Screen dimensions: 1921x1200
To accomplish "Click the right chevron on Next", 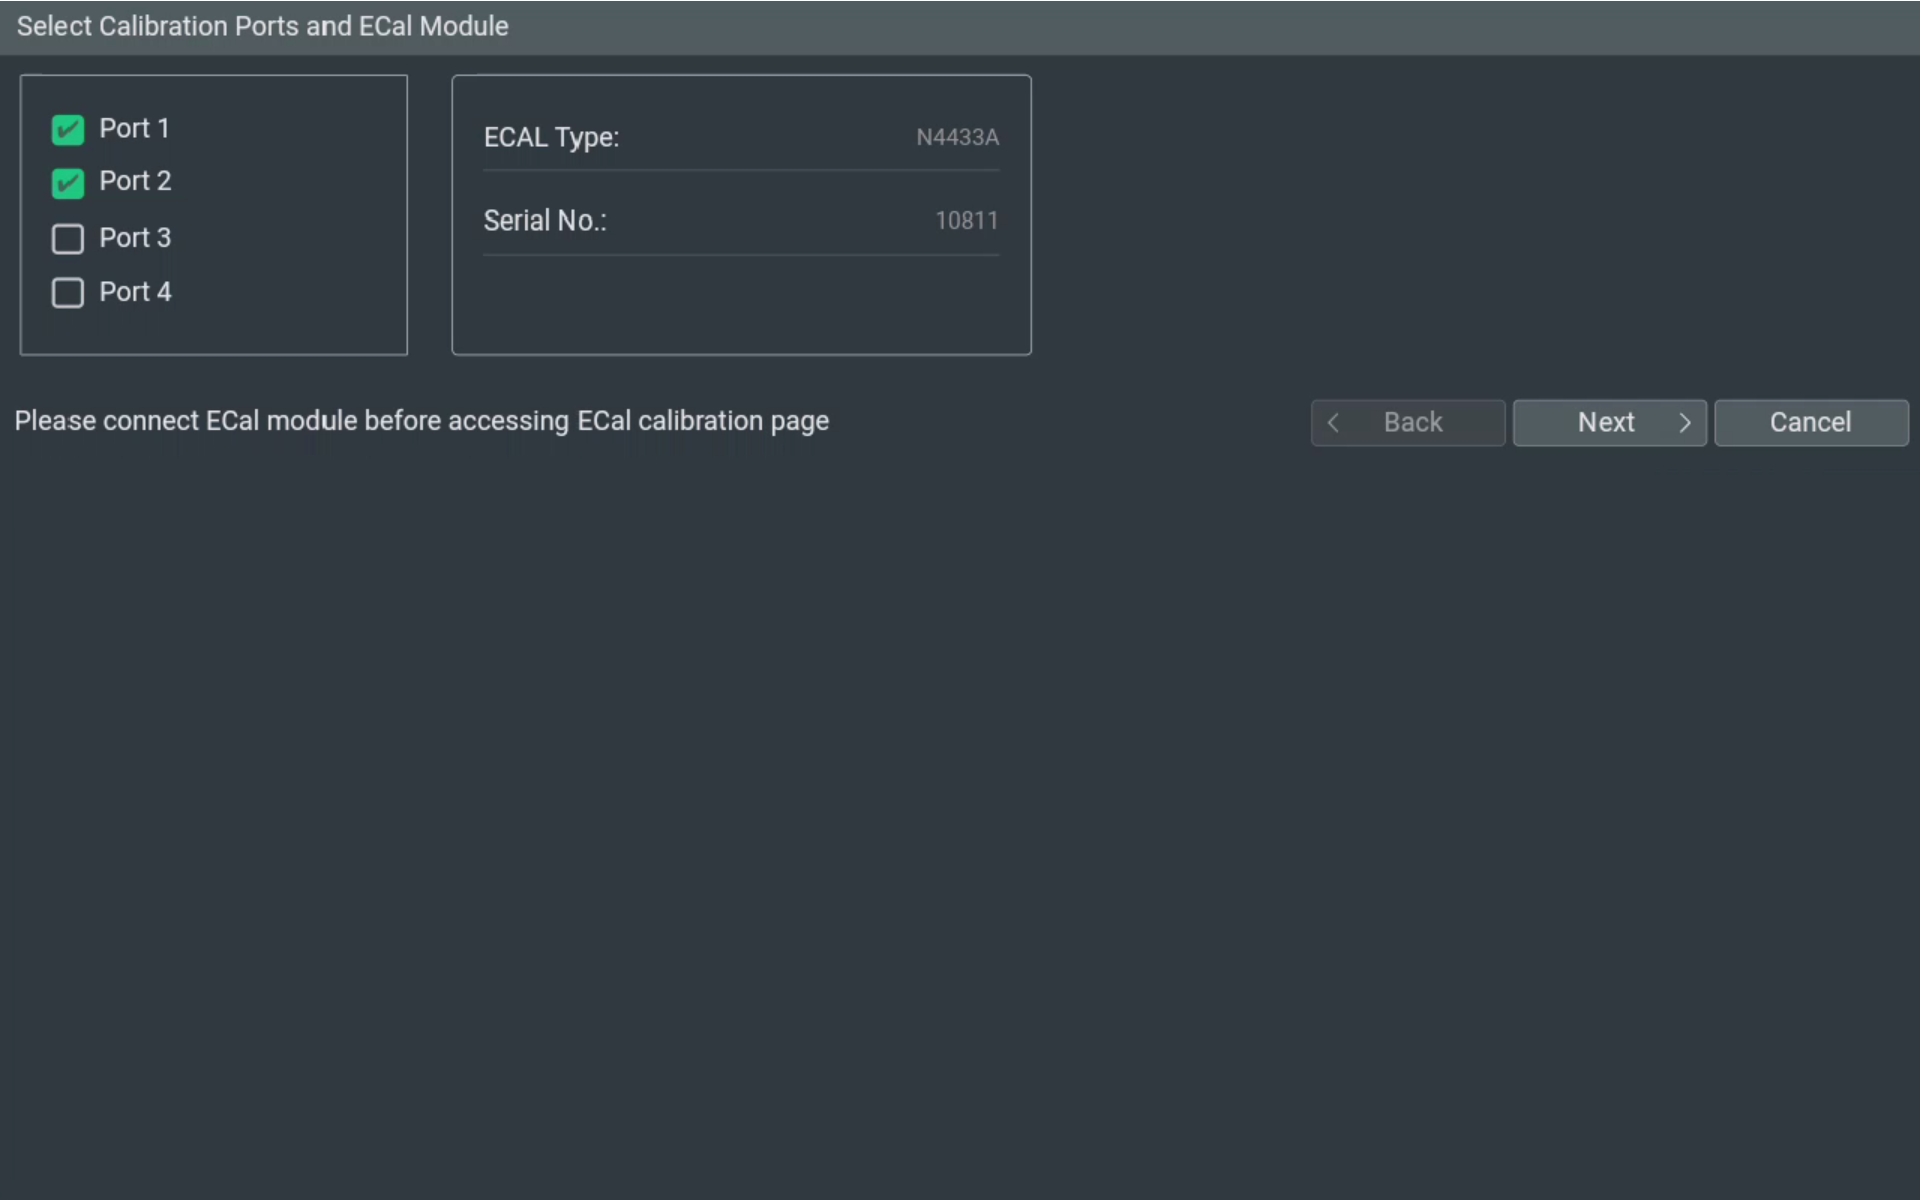I will coord(1685,423).
